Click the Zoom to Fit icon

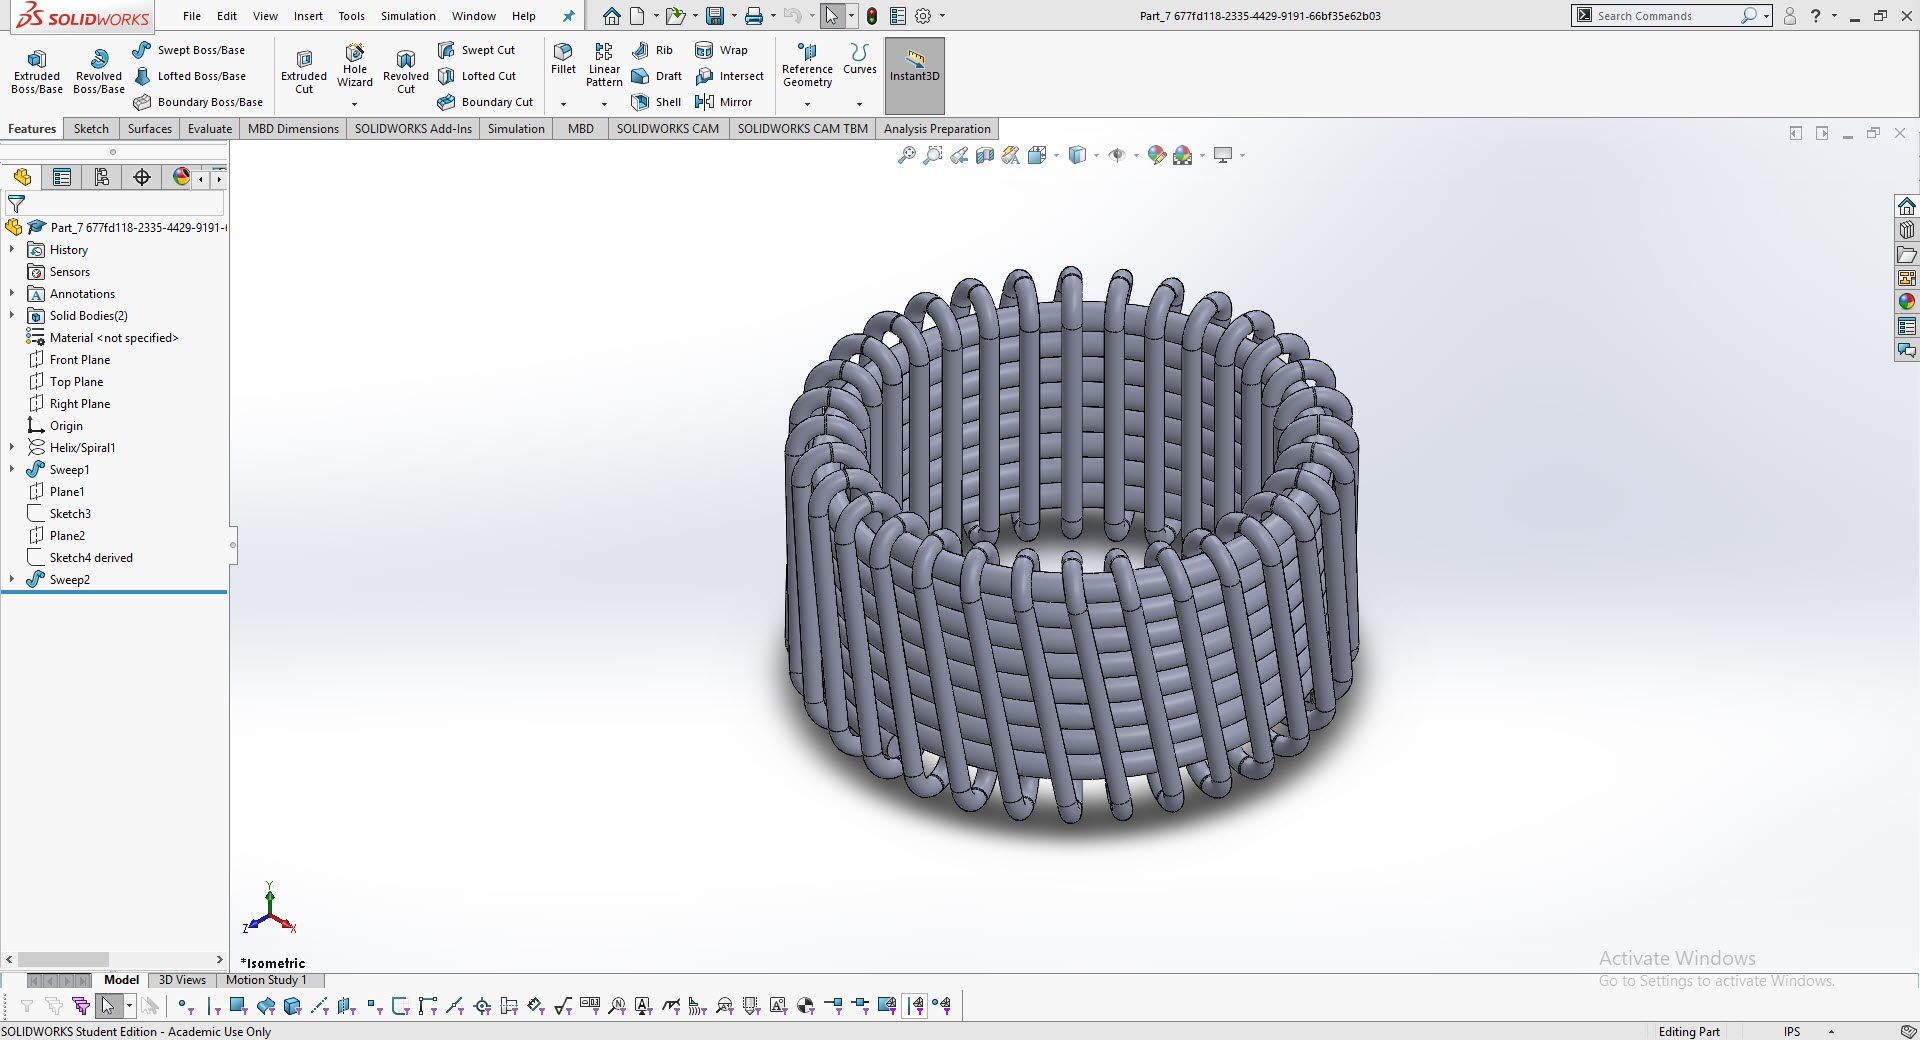pyautogui.click(x=907, y=155)
